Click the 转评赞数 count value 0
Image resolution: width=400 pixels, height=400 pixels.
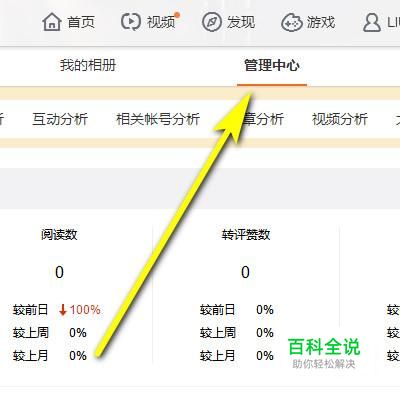[245, 272]
